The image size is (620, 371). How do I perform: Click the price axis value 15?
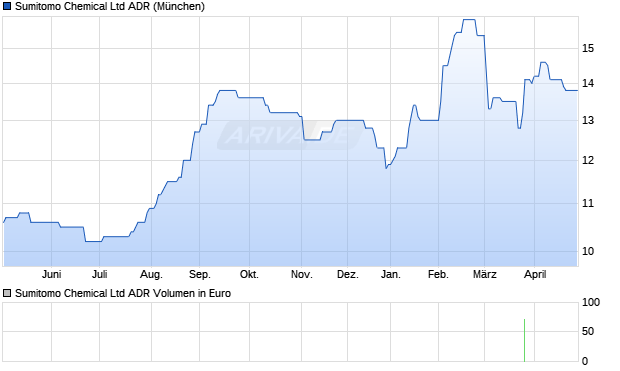588,49
